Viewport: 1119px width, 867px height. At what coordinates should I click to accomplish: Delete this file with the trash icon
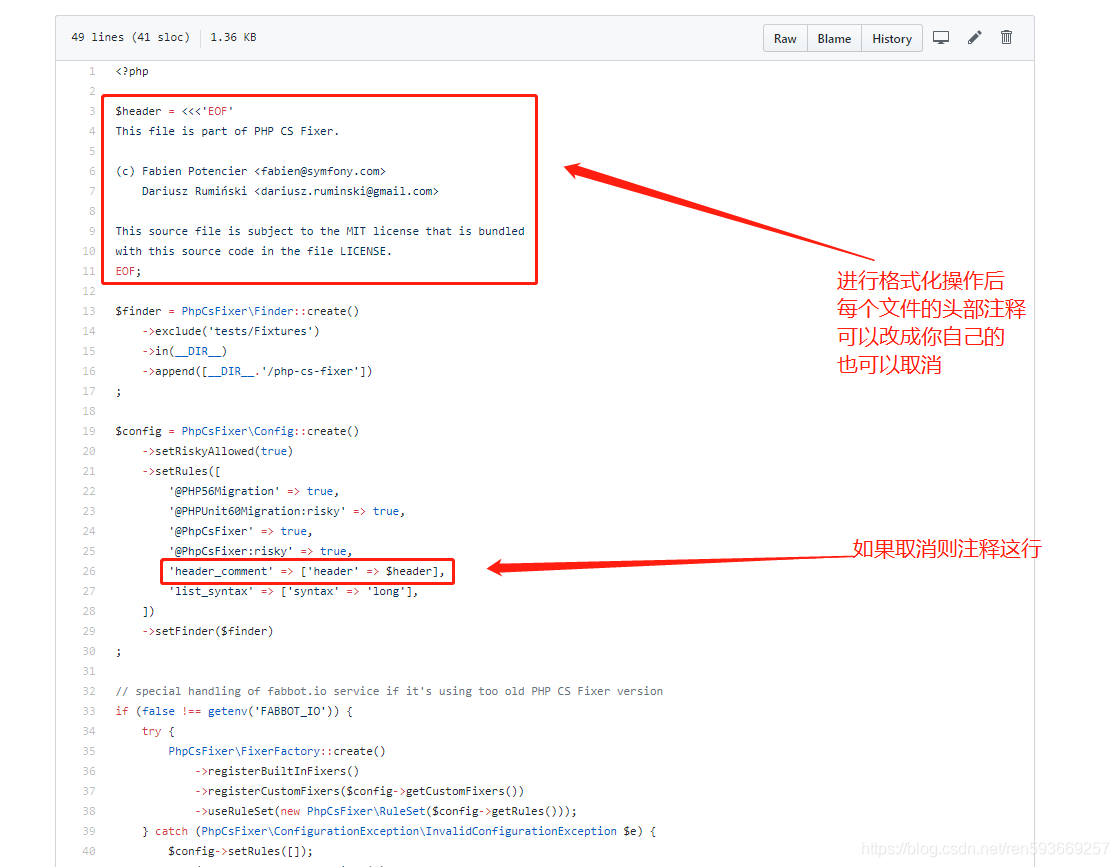tap(1006, 38)
